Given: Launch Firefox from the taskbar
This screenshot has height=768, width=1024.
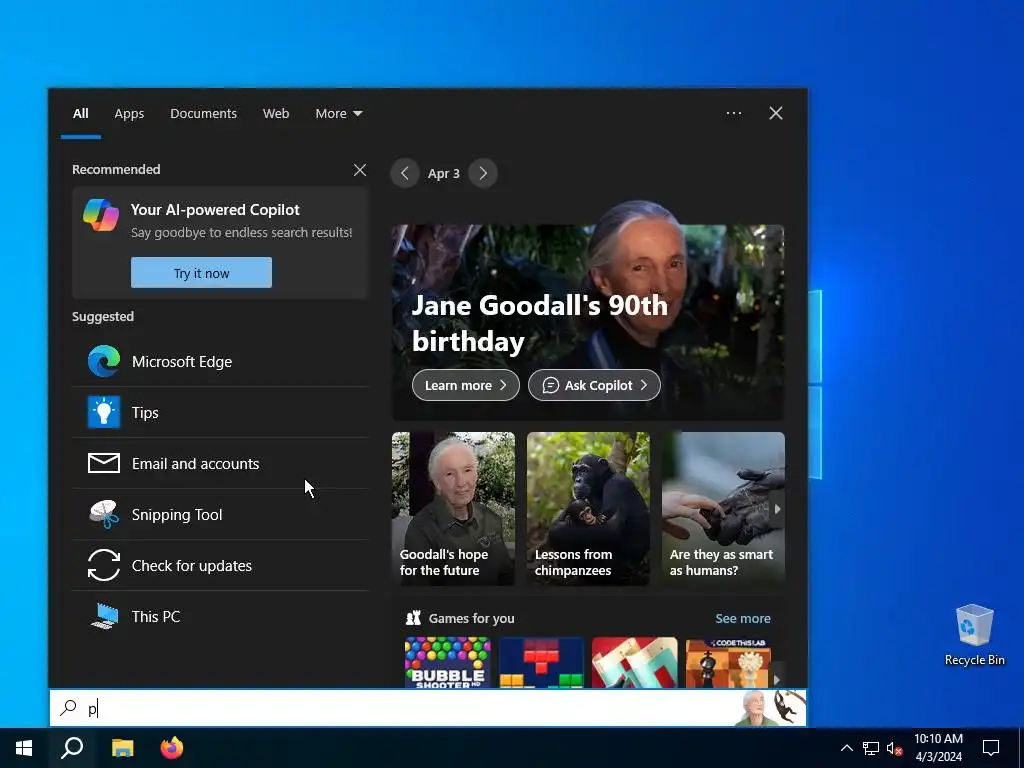Looking at the screenshot, I should point(172,748).
